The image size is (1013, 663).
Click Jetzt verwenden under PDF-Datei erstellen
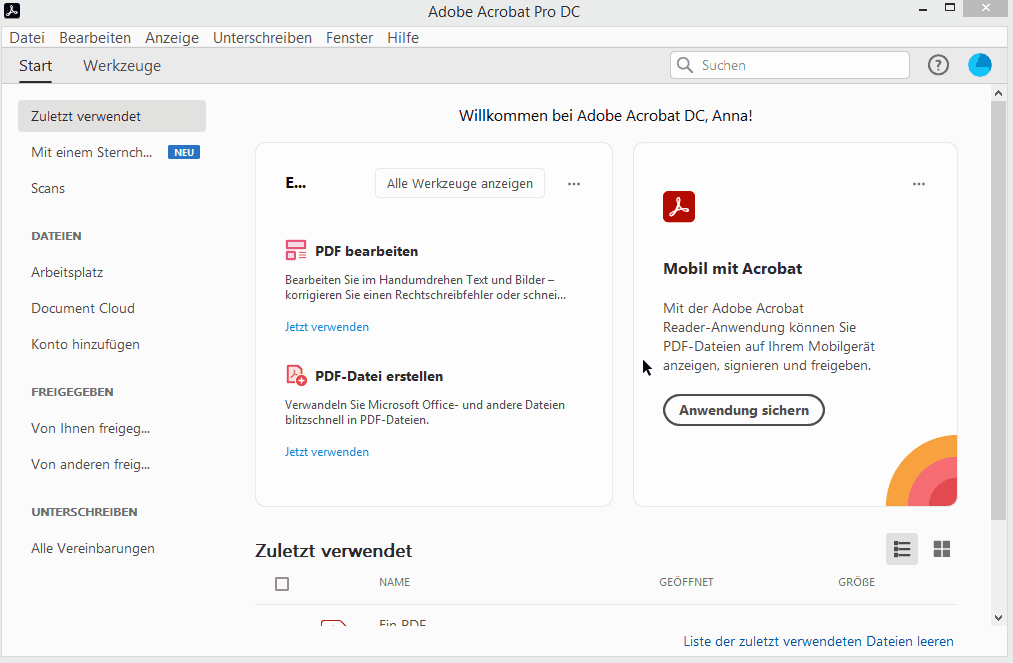point(327,452)
